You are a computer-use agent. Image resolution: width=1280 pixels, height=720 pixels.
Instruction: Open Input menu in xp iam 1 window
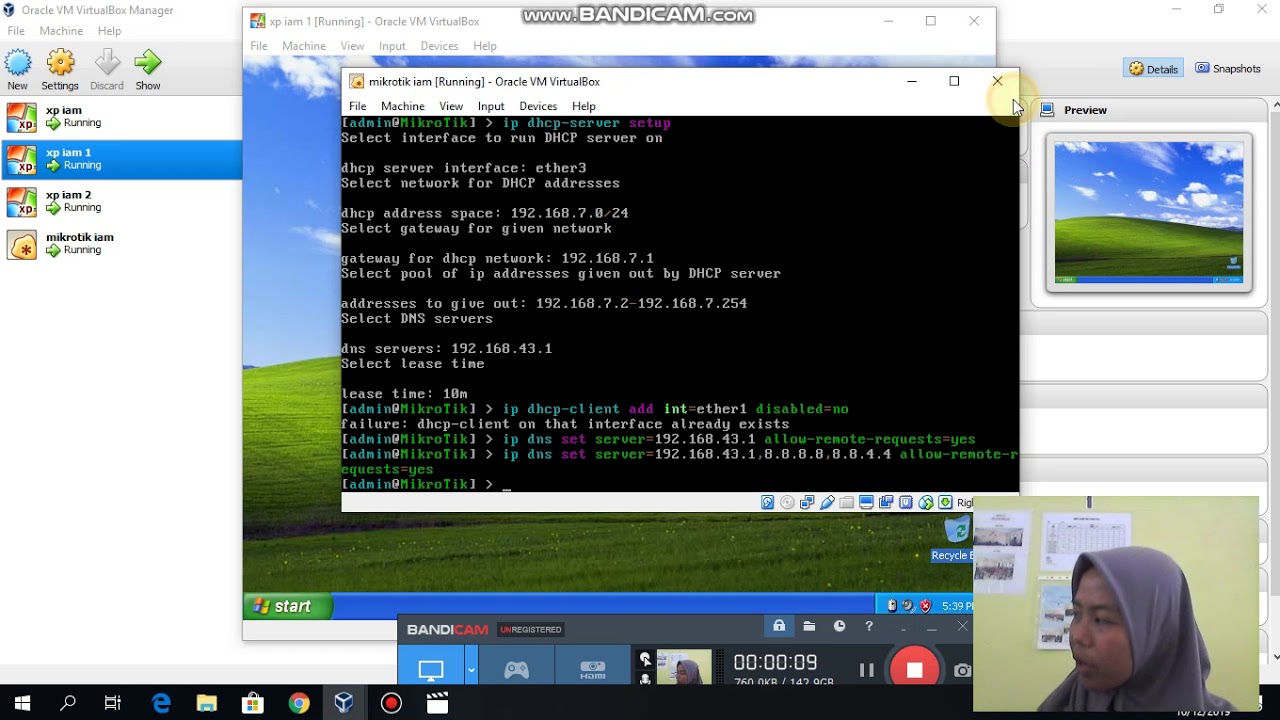(x=392, y=46)
